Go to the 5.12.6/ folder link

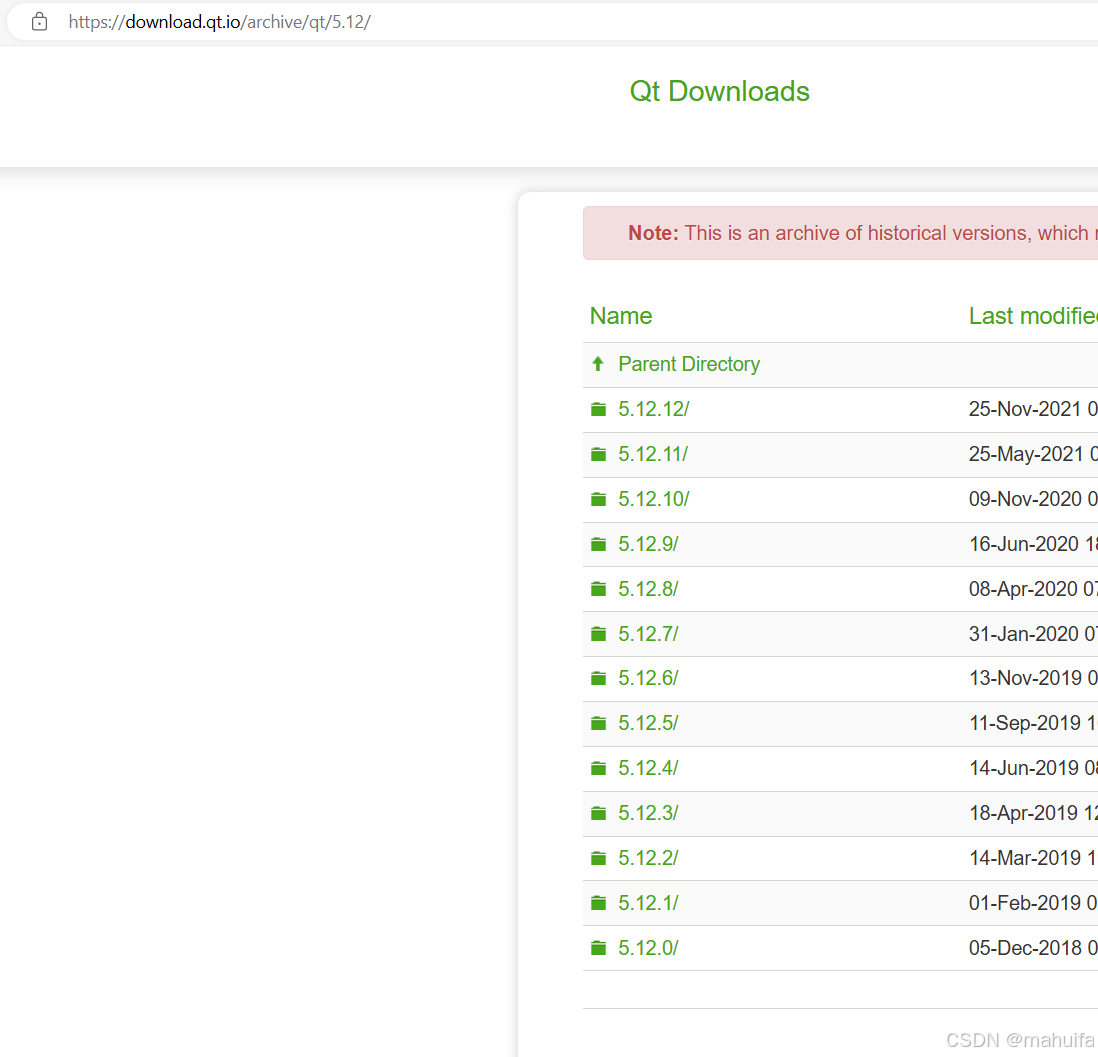(x=648, y=678)
